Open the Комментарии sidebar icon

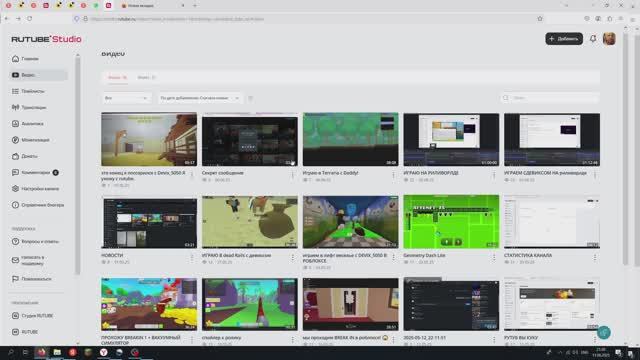16,173
